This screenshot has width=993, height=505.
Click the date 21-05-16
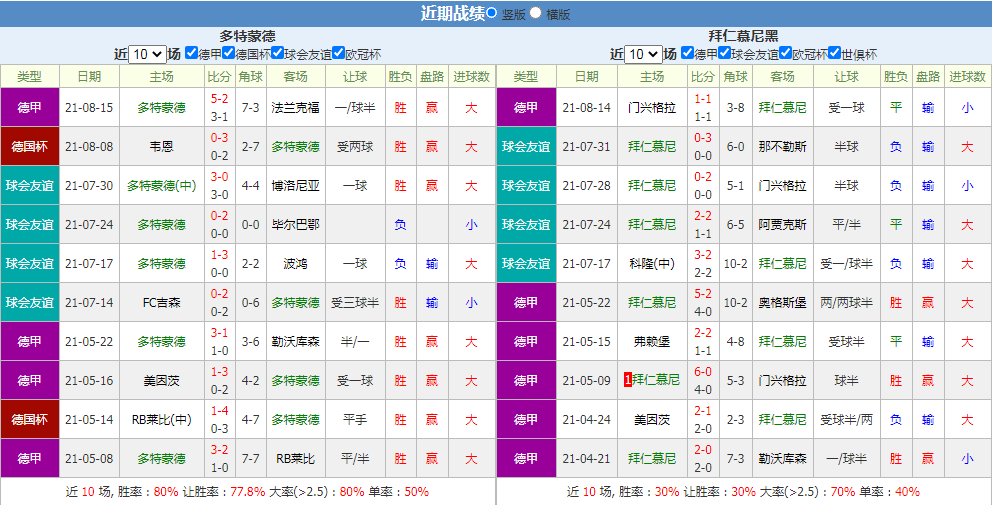click(89, 380)
